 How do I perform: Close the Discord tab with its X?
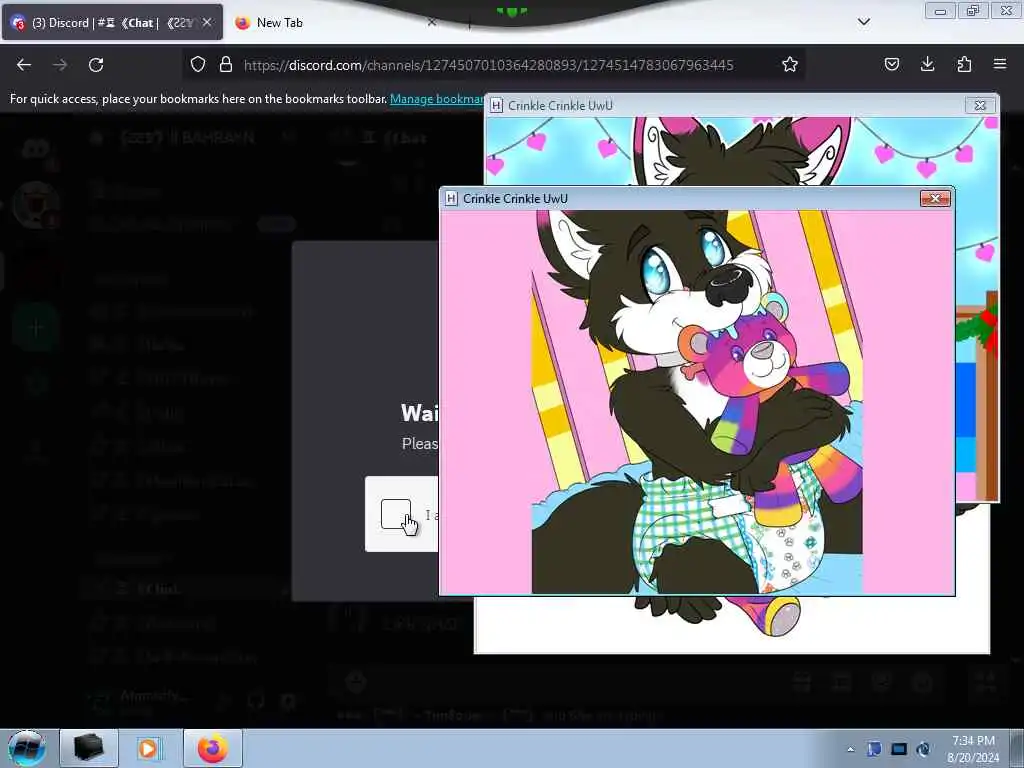coord(207,22)
